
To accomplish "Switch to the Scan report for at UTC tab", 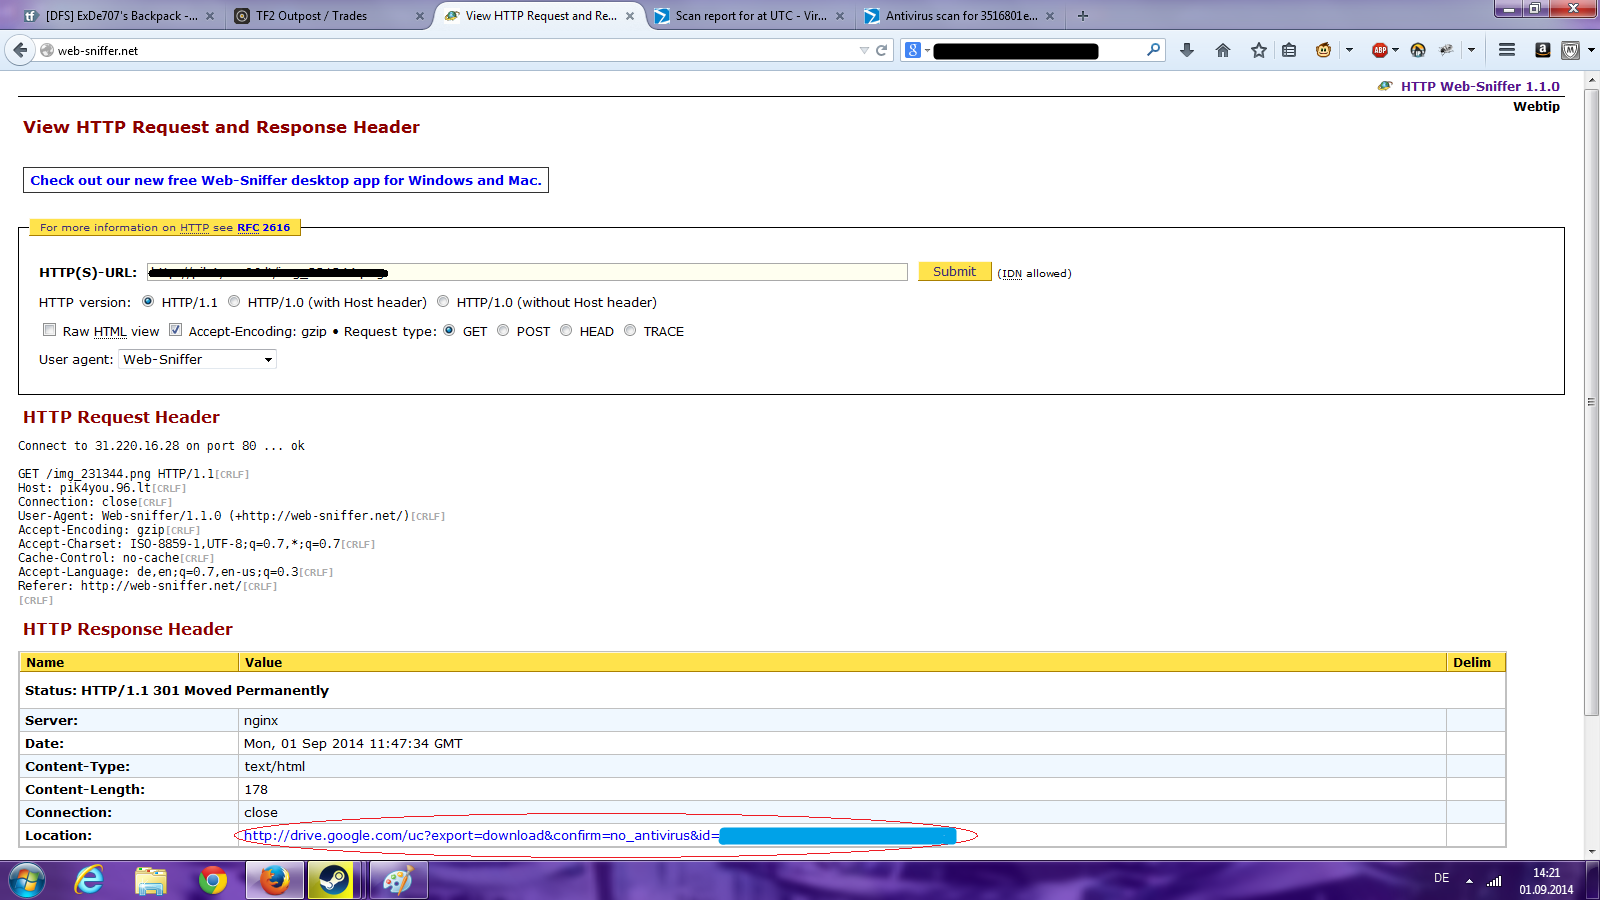I will 750,16.
